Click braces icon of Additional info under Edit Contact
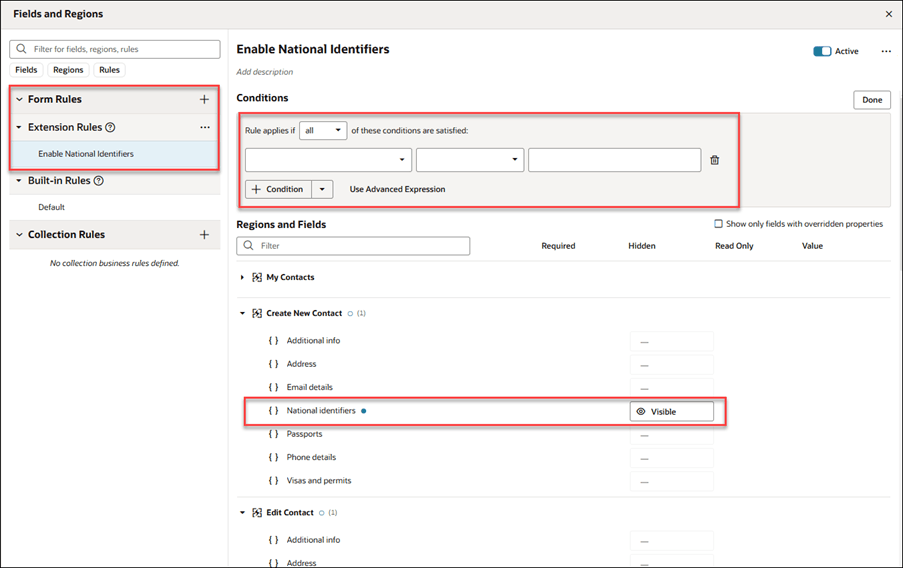903x568 pixels. pyautogui.click(x=274, y=540)
